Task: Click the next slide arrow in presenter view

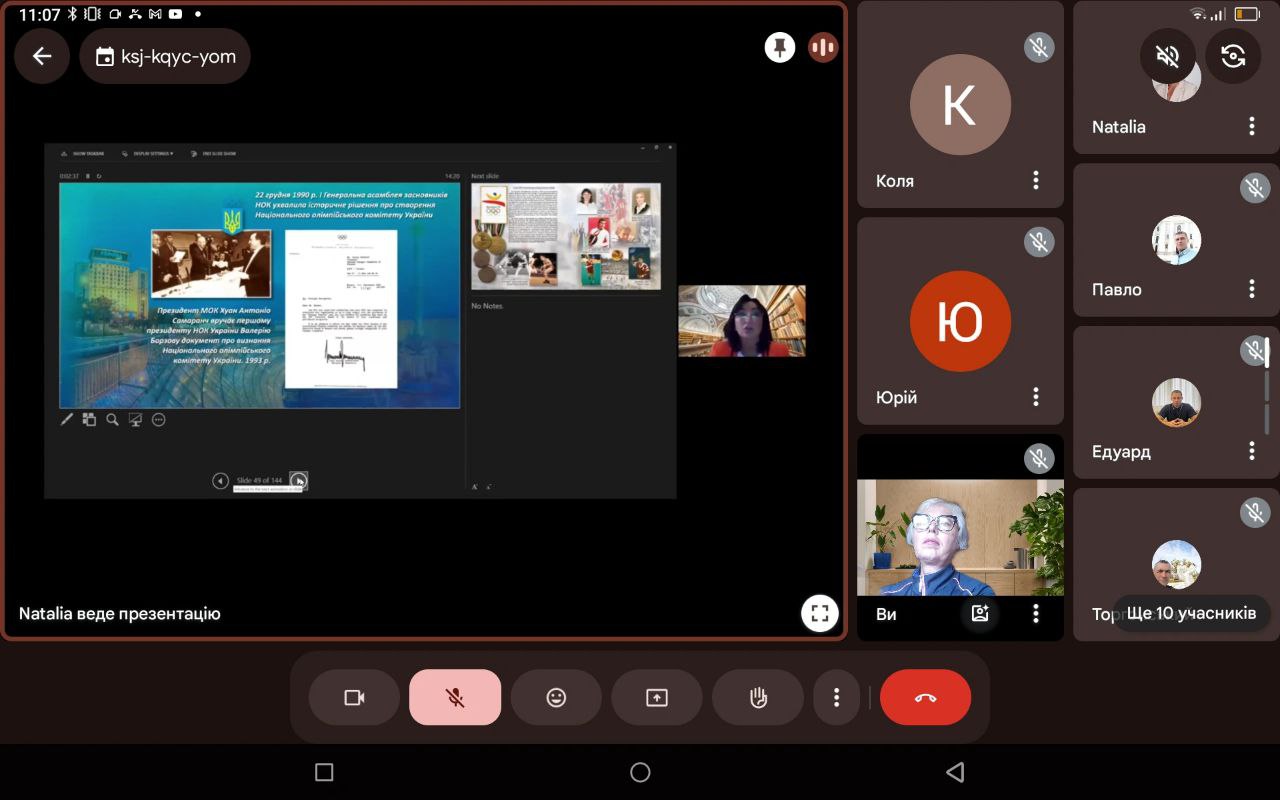Action: tap(298, 481)
